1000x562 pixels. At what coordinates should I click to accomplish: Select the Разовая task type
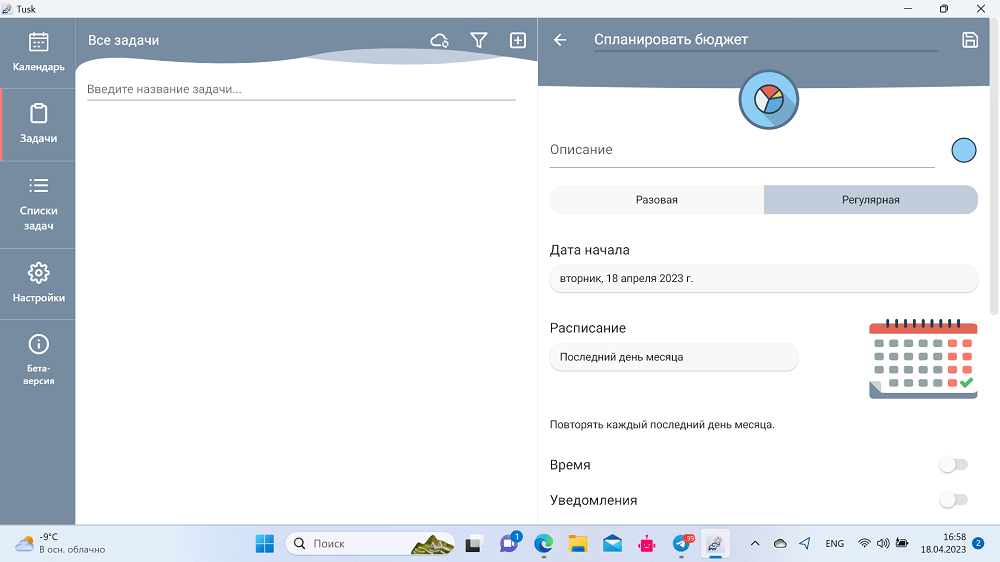click(x=657, y=200)
